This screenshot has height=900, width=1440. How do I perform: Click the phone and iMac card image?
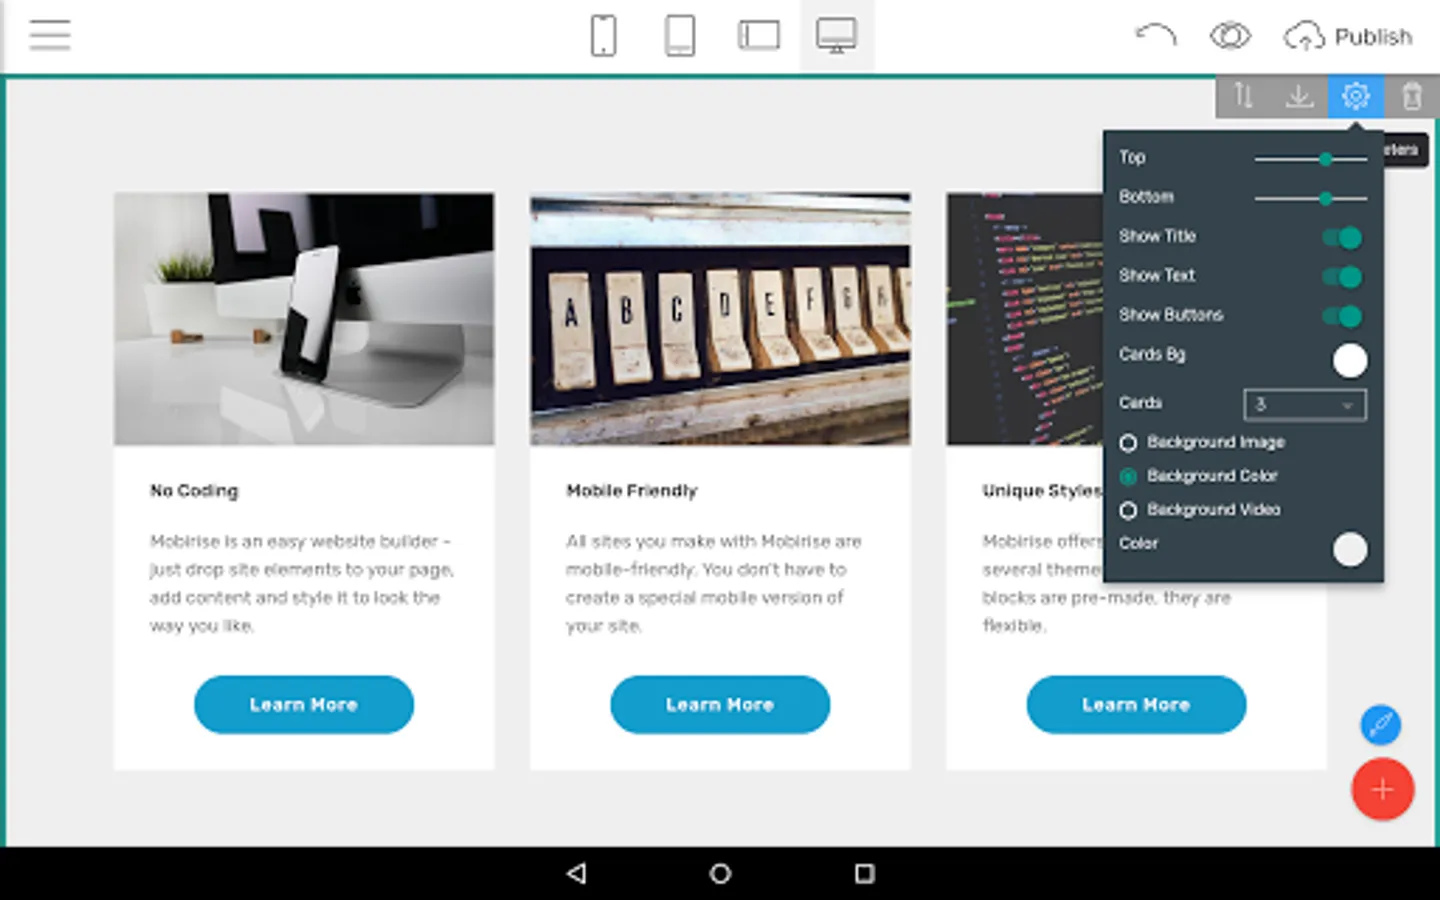pyautogui.click(x=304, y=319)
